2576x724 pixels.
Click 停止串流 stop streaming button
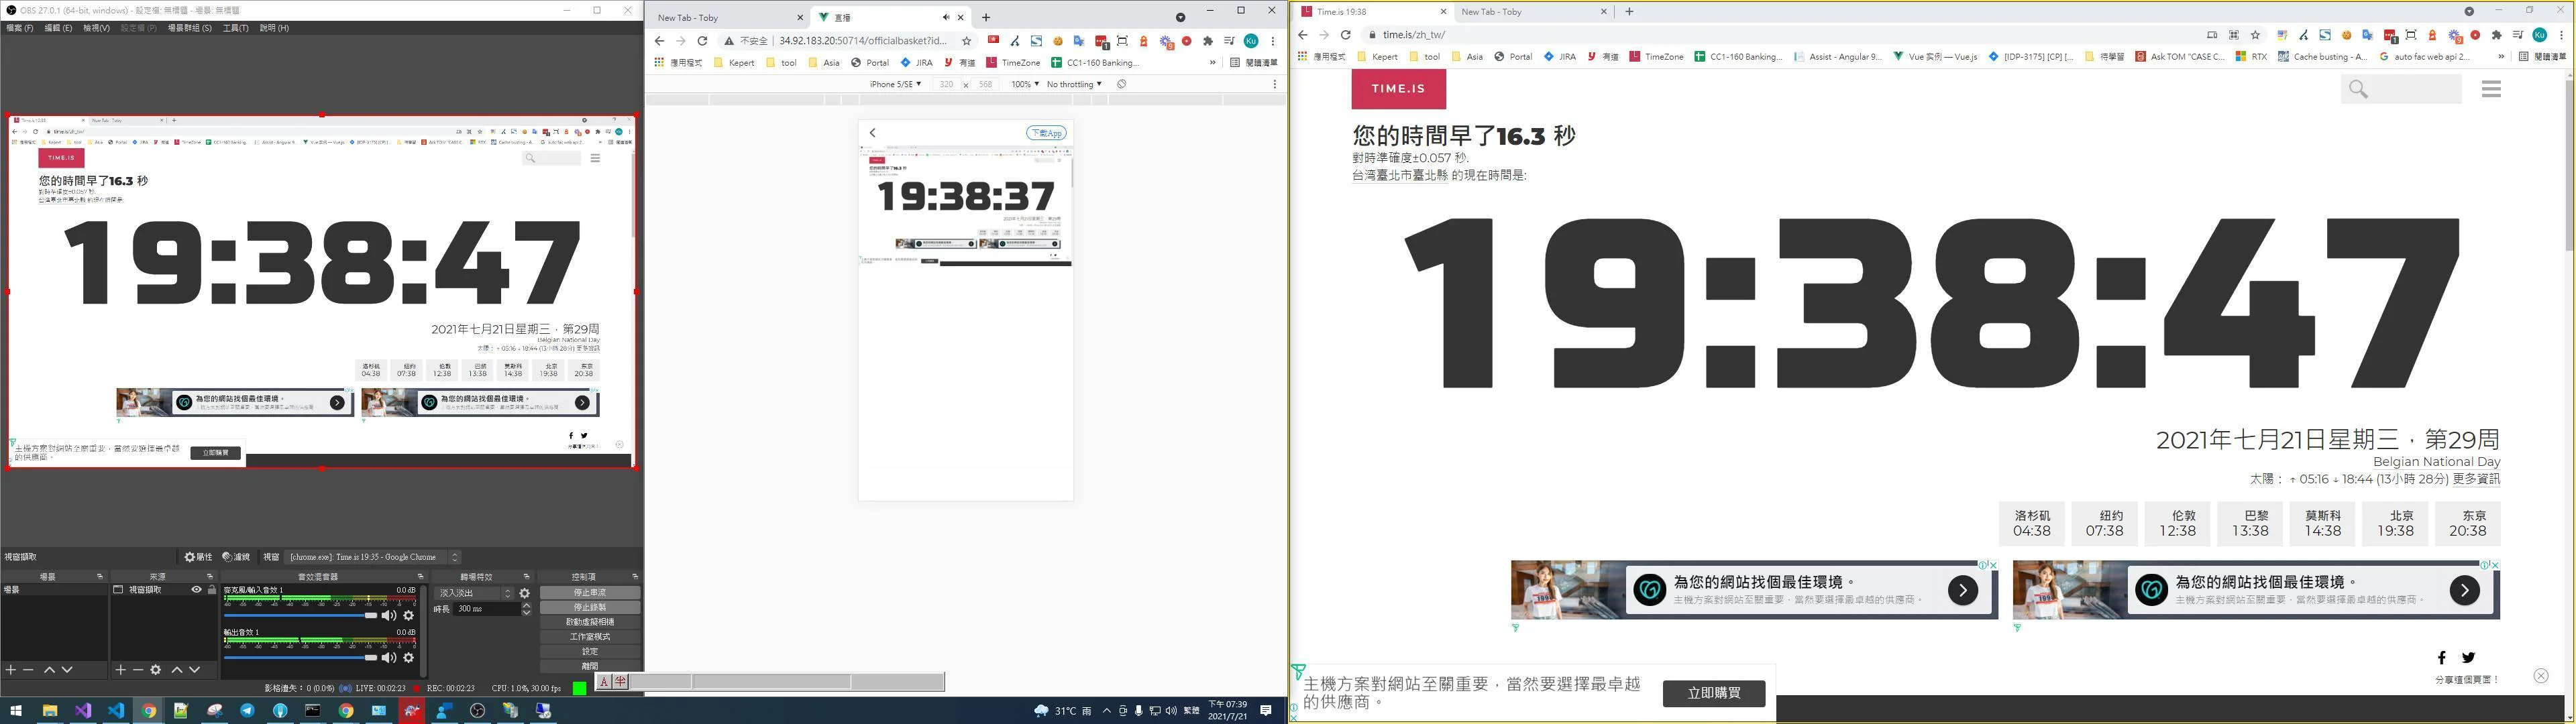(589, 593)
